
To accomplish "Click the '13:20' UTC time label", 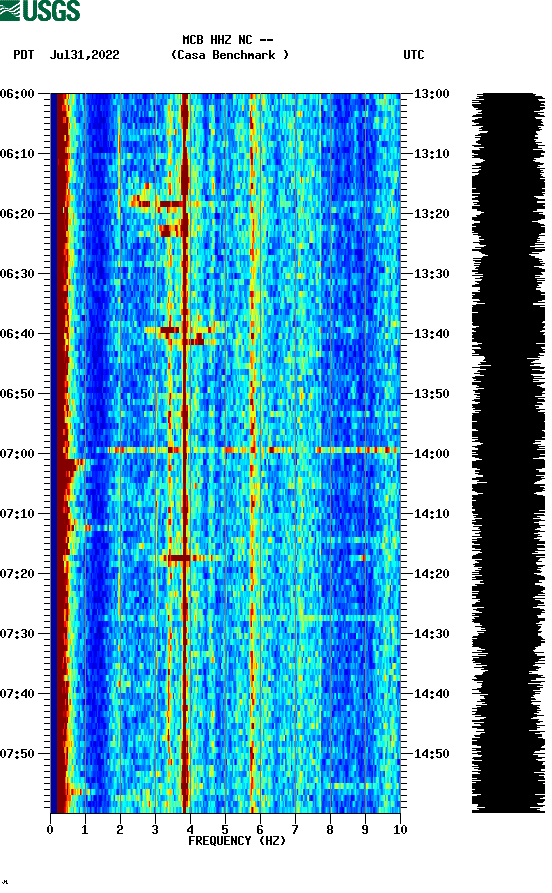I will [x=432, y=214].
